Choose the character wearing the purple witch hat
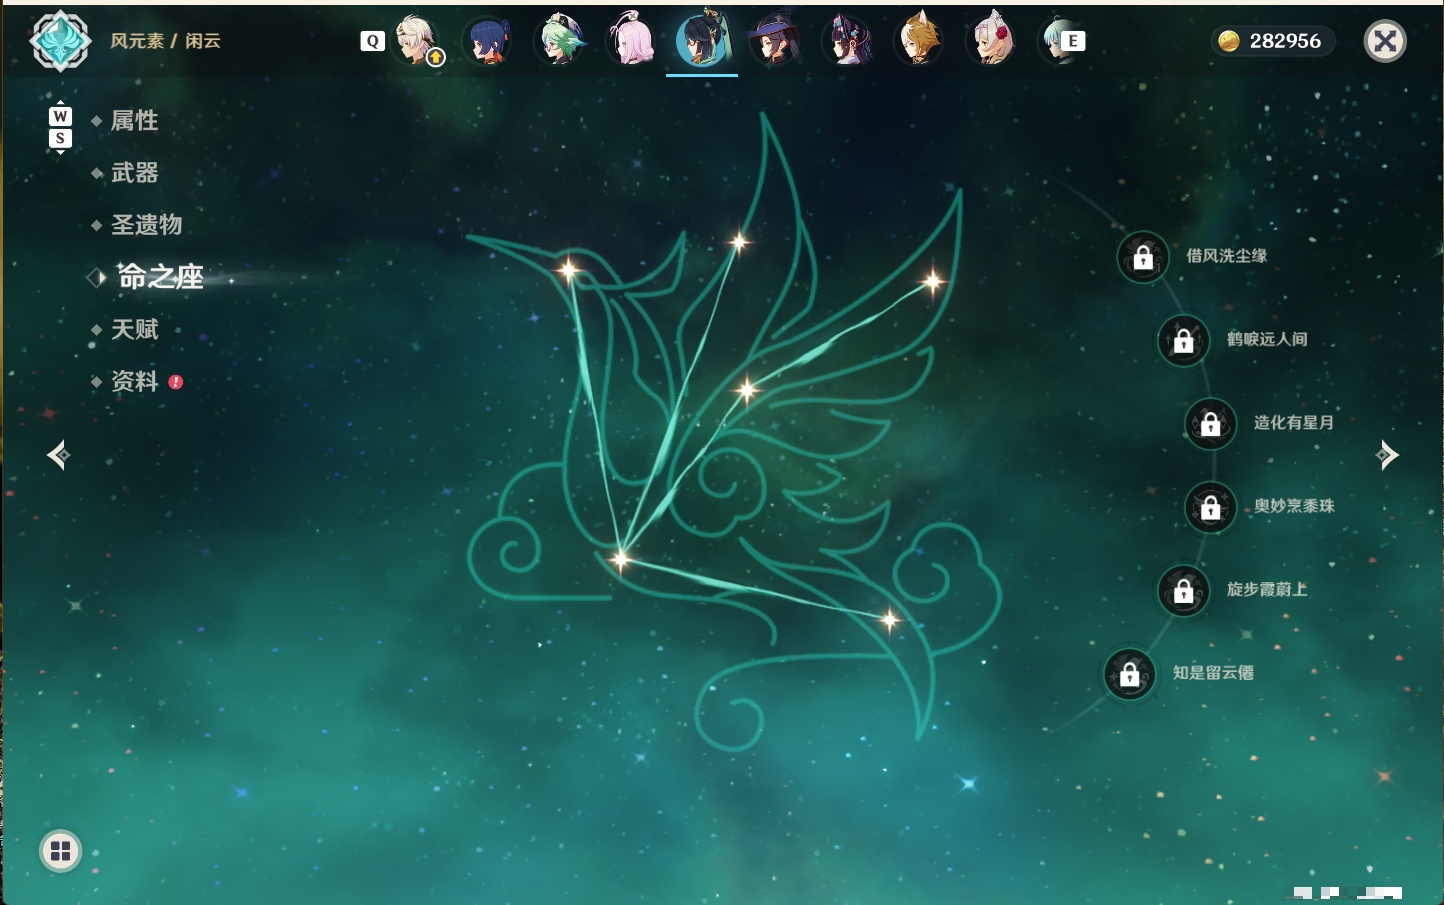The width and height of the screenshot is (1444, 905). [x=775, y=41]
